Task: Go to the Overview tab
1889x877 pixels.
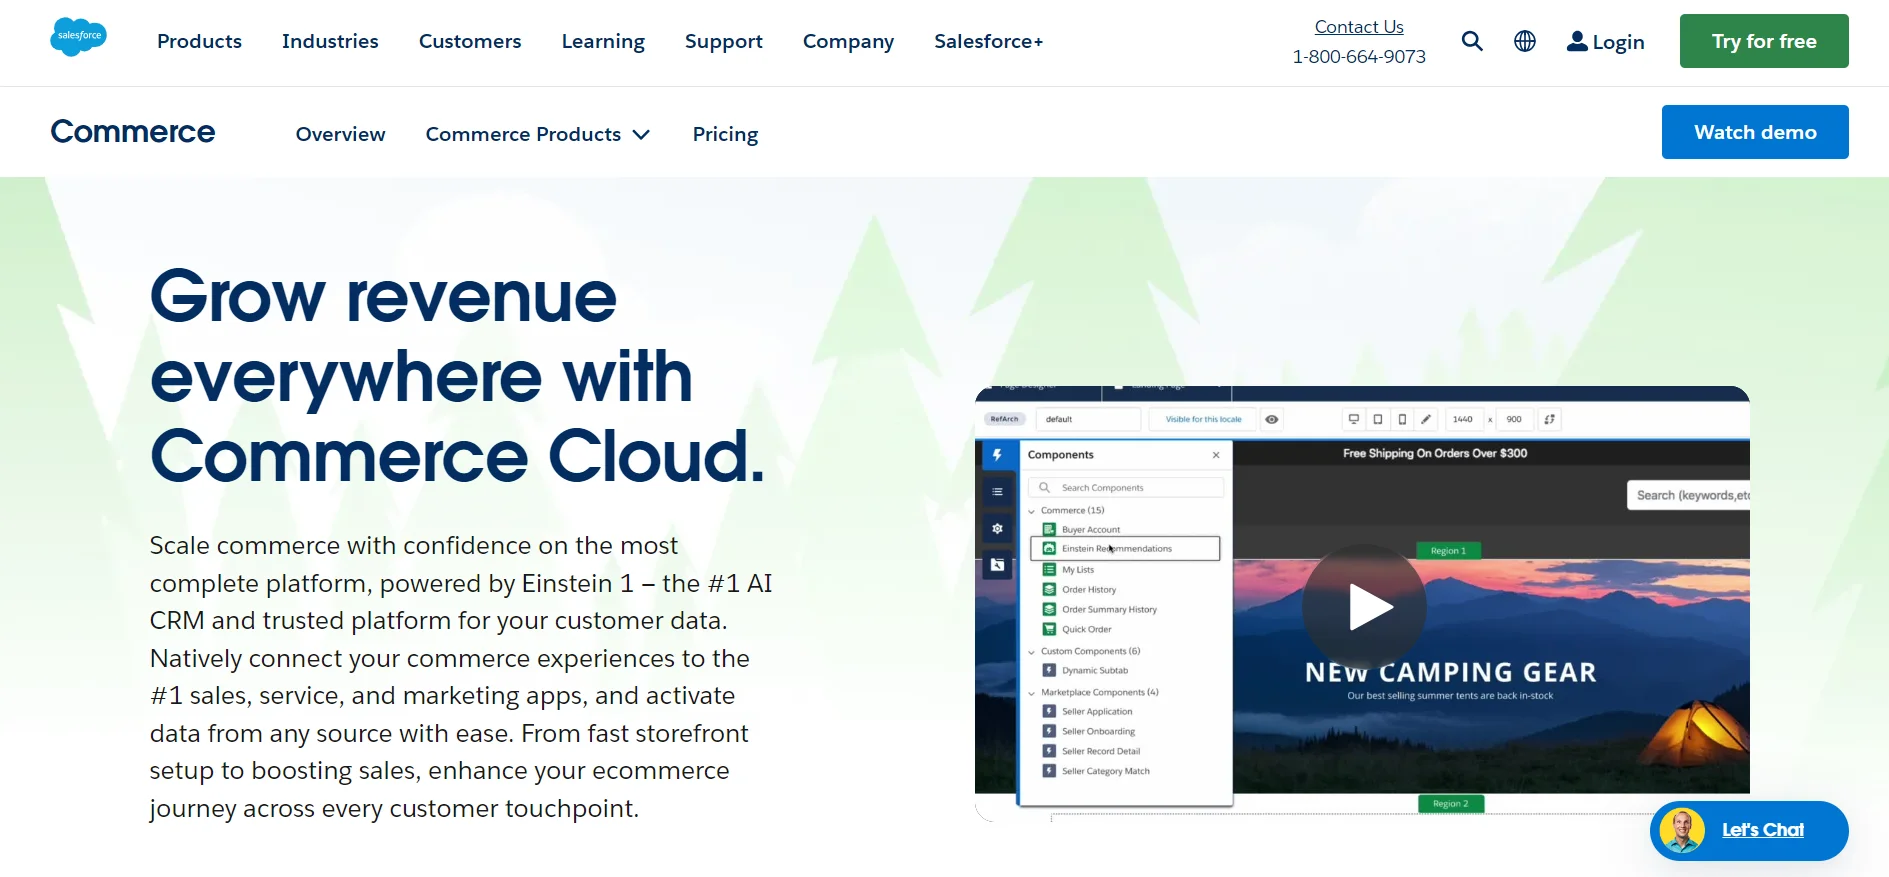Action: pyautogui.click(x=340, y=134)
